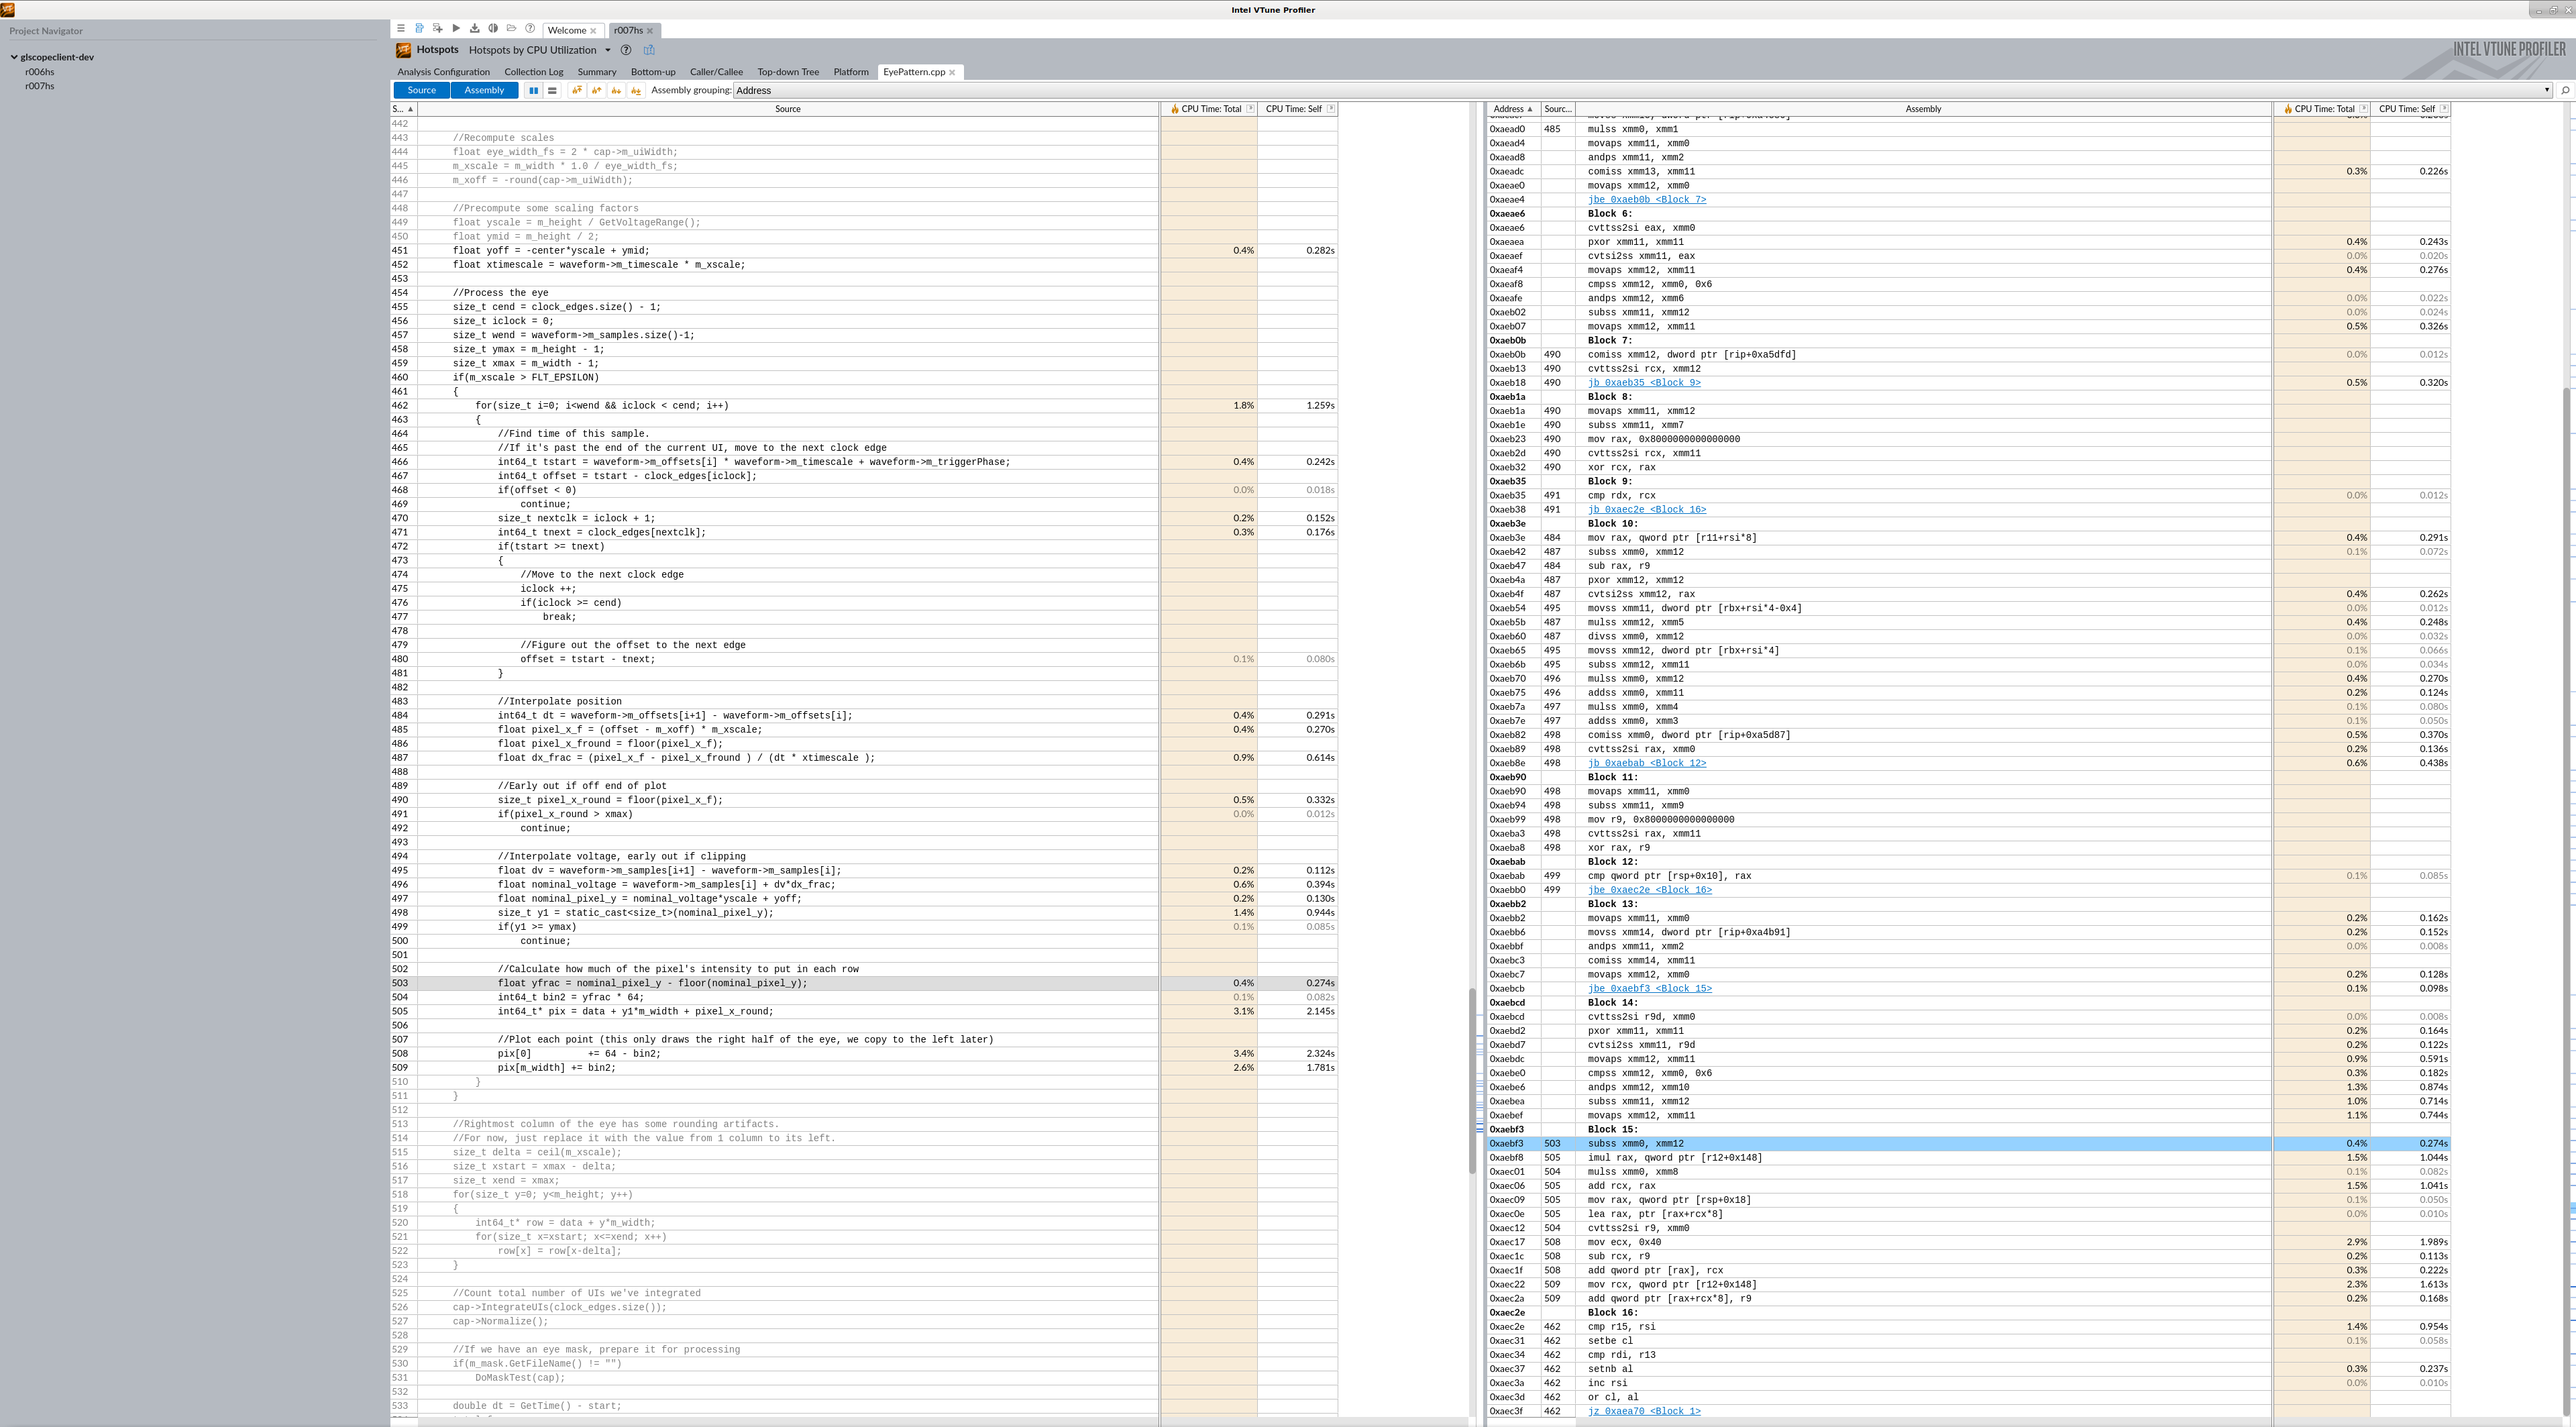Open the Caller/Callee tab

[x=716, y=72]
